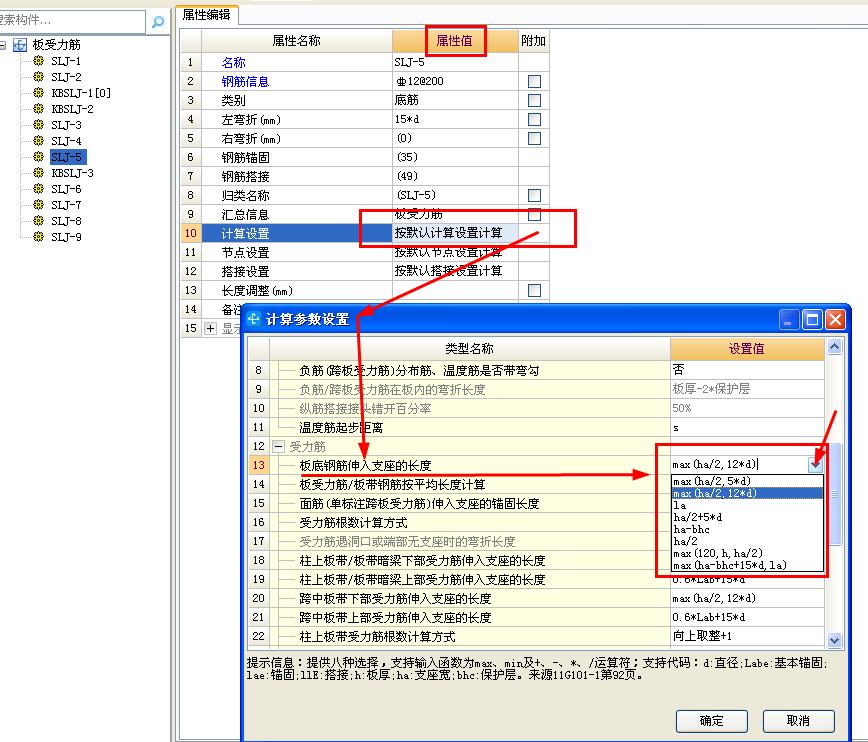
Task: Choose ha/2+5*d from the dropdown list
Action: coord(747,517)
